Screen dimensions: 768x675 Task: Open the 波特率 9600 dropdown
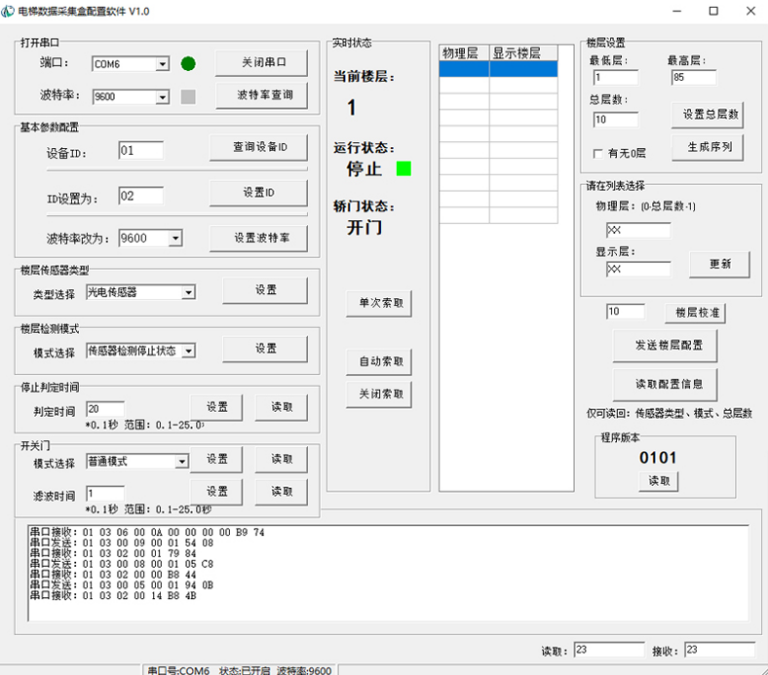point(163,97)
